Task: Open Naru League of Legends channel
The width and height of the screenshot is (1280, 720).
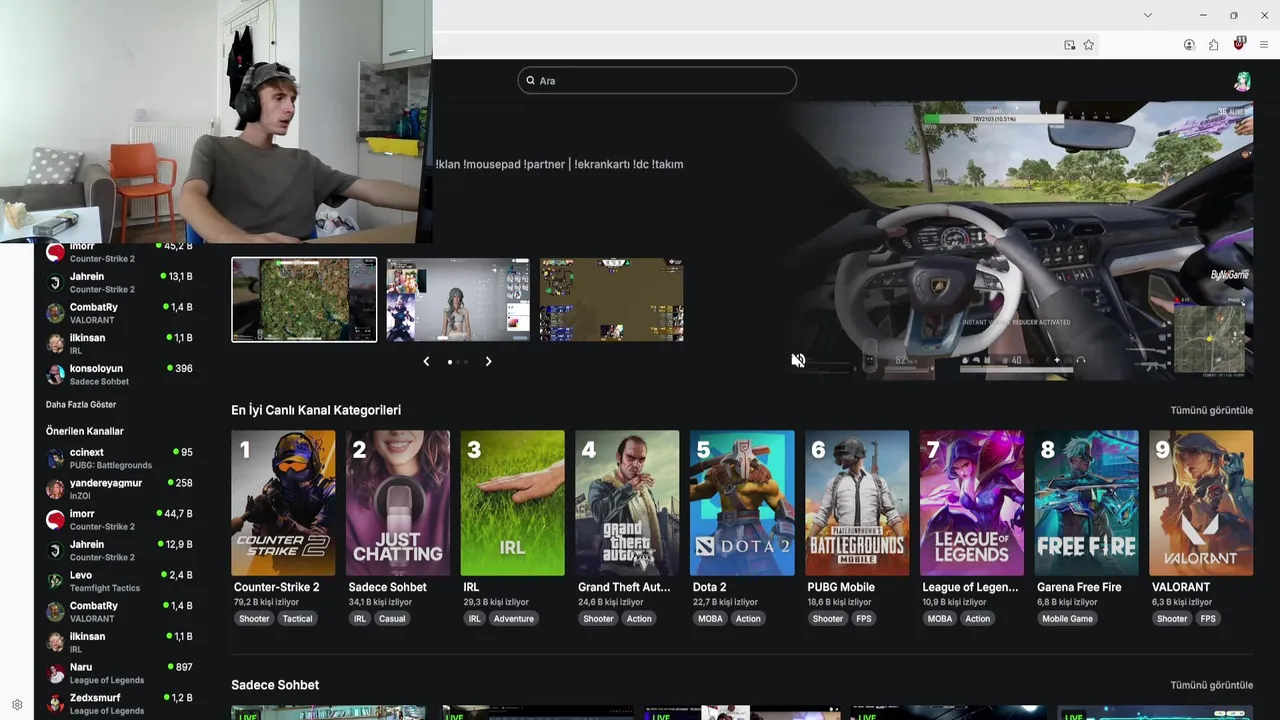Action: point(119,673)
